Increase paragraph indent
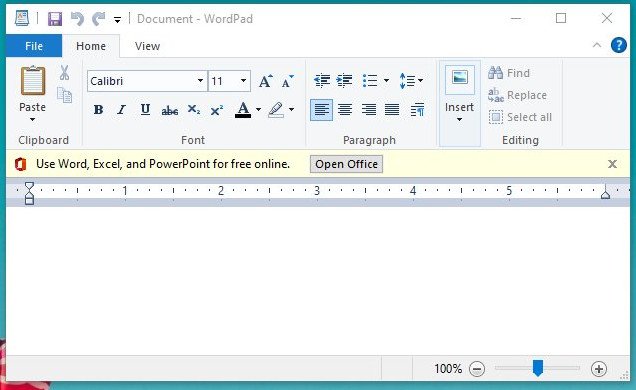The image size is (636, 390). [x=344, y=81]
